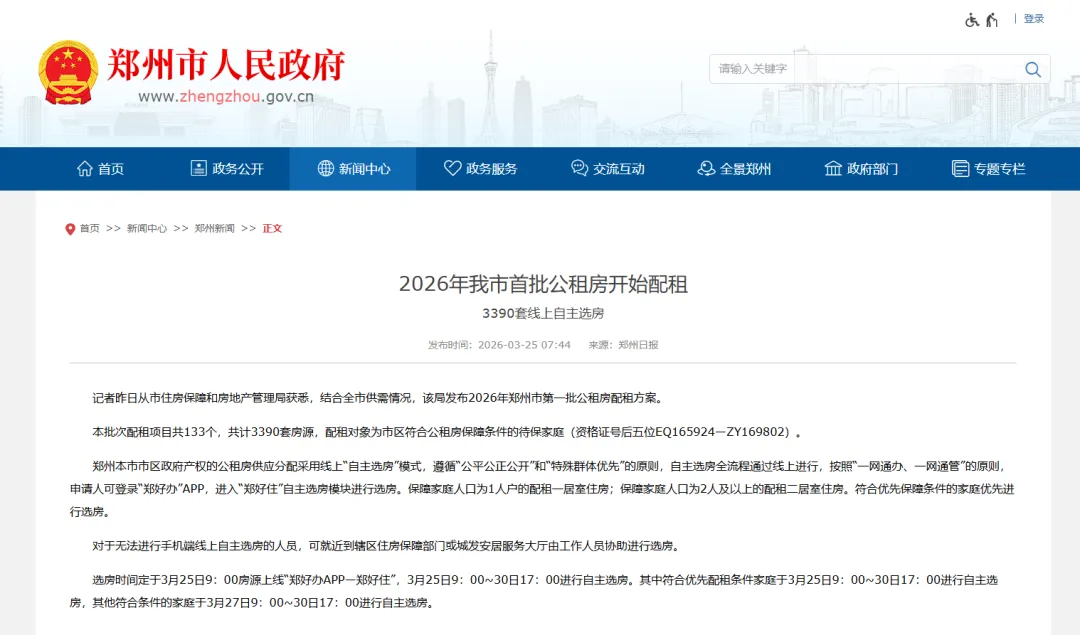Click the subtitle 3390套线上自主选房
The width and height of the screenshot is (1080, 635).
coord(543,313)
